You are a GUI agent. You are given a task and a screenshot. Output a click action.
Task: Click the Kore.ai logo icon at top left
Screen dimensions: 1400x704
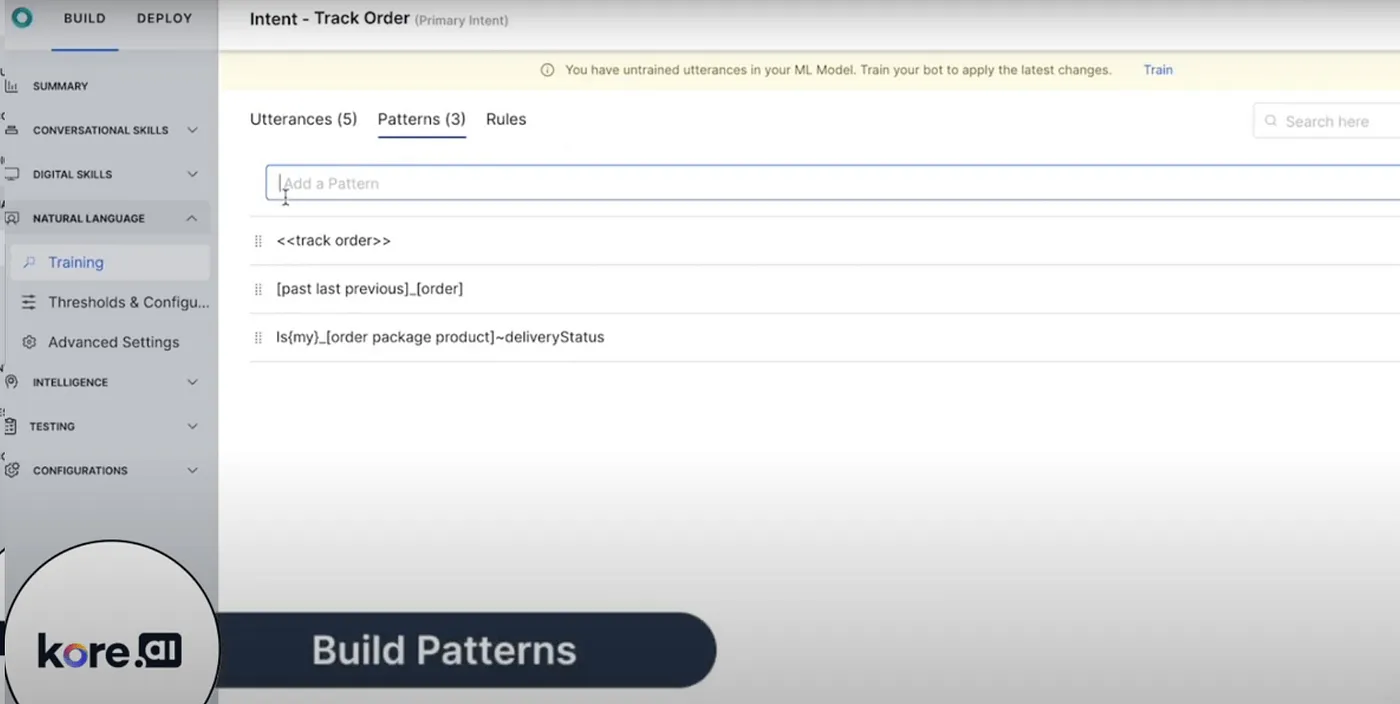pyautogui.click(x=21, y=18)
